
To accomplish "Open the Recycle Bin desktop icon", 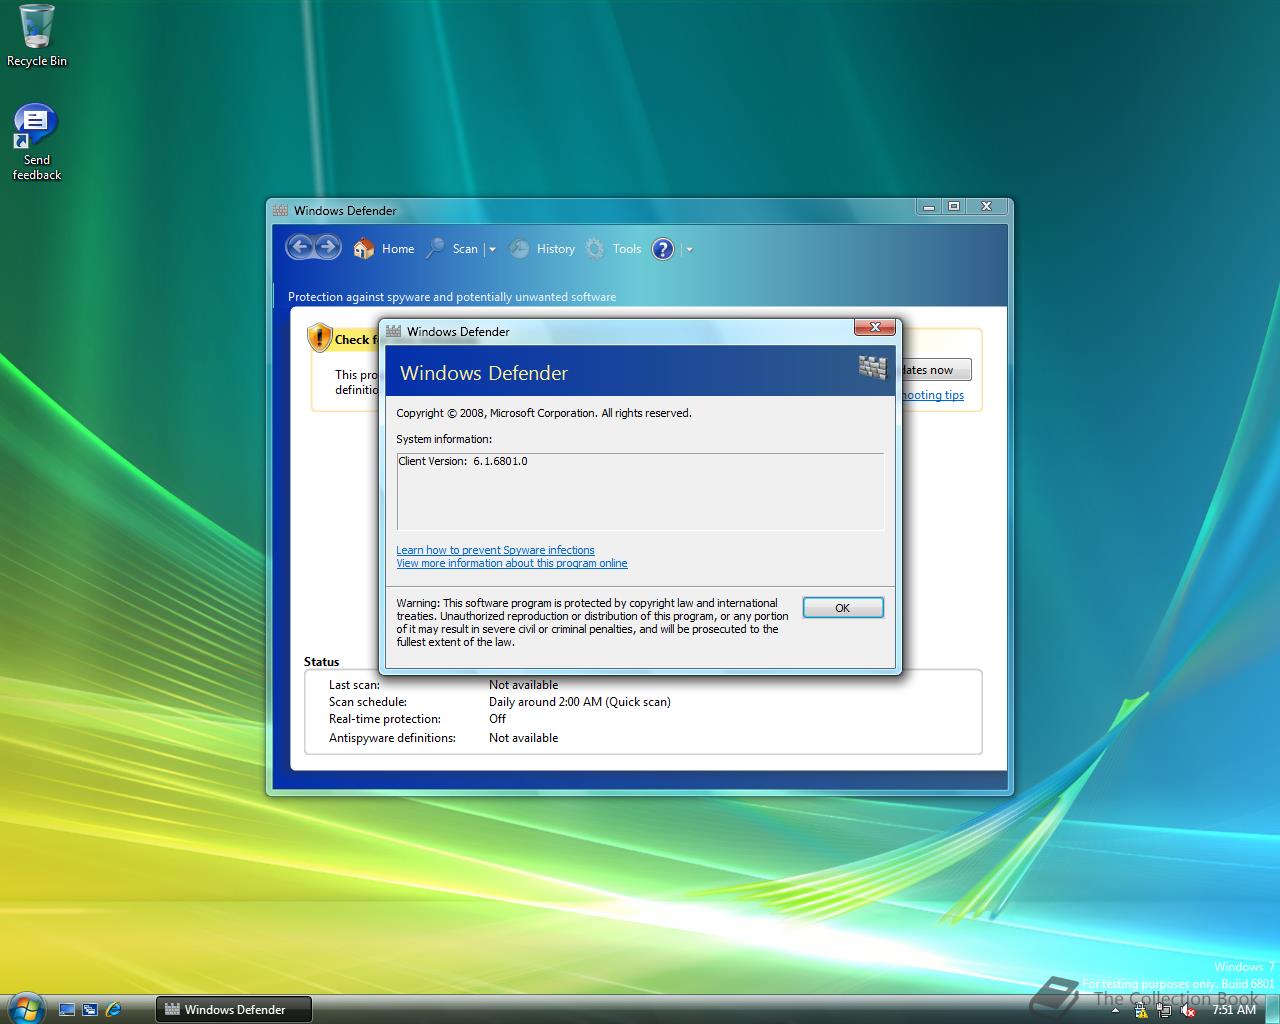I will point(36,36).
